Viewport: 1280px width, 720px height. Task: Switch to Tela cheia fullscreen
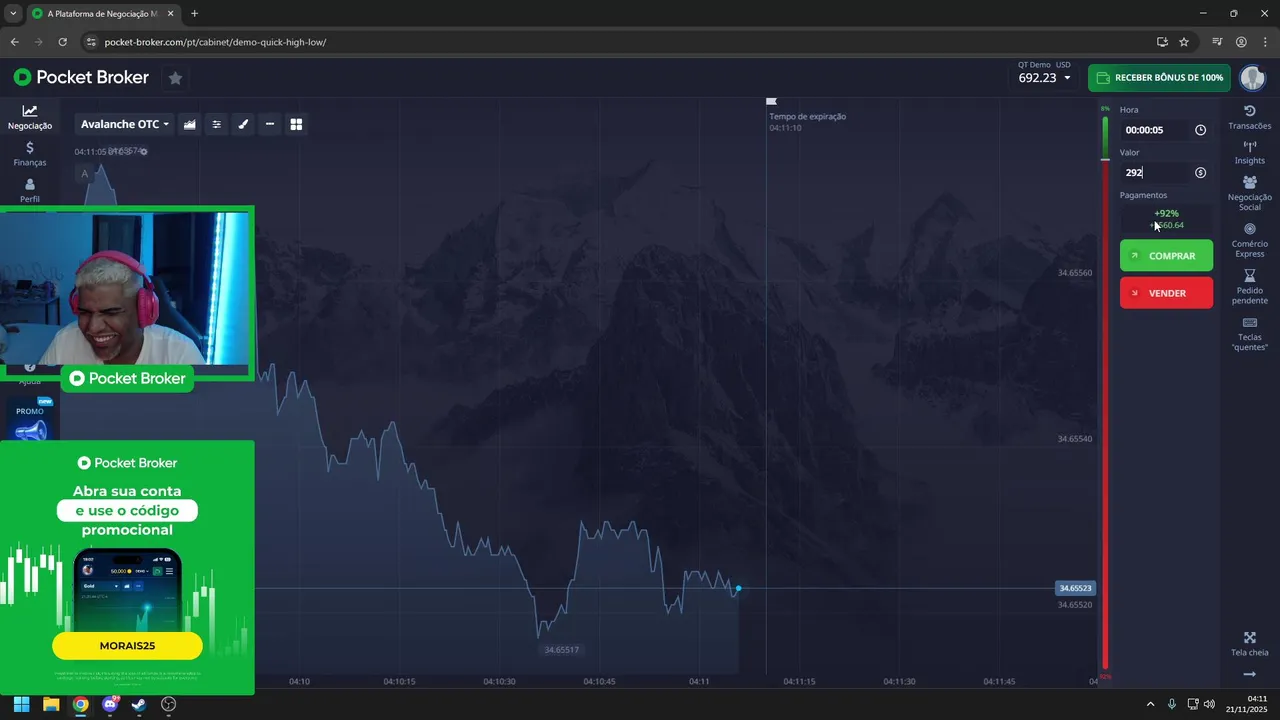pyautogui.click(x=1249, y=644)
